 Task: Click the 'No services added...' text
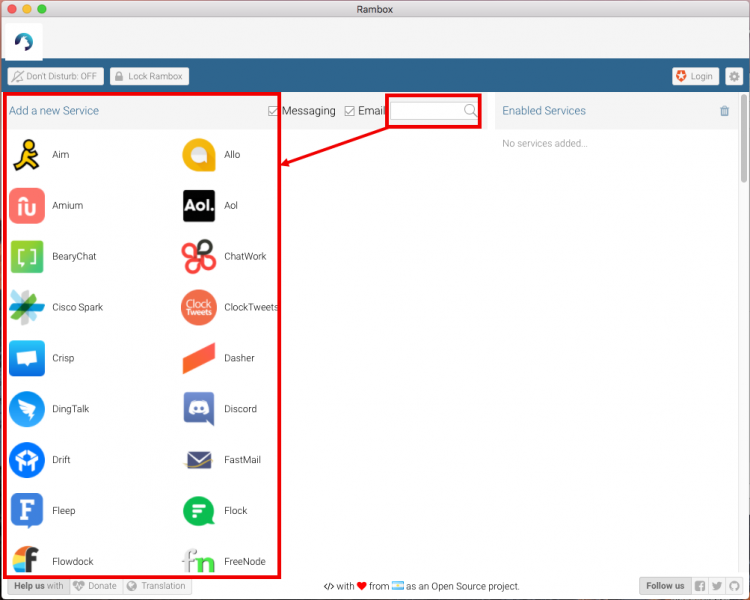coord(545,143)
